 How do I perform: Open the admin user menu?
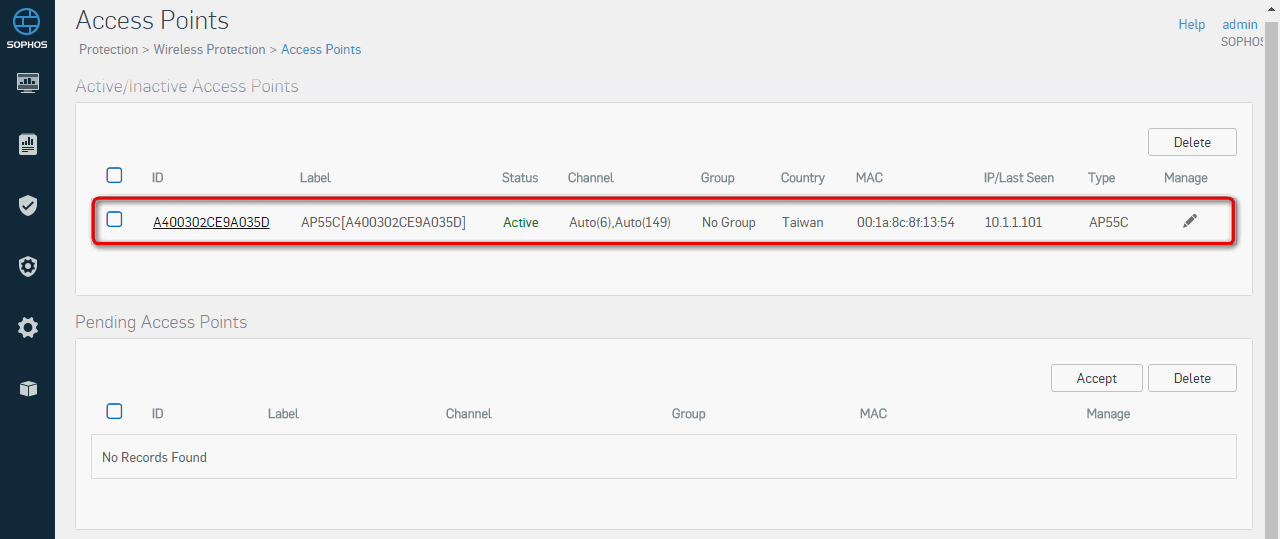1240,24
